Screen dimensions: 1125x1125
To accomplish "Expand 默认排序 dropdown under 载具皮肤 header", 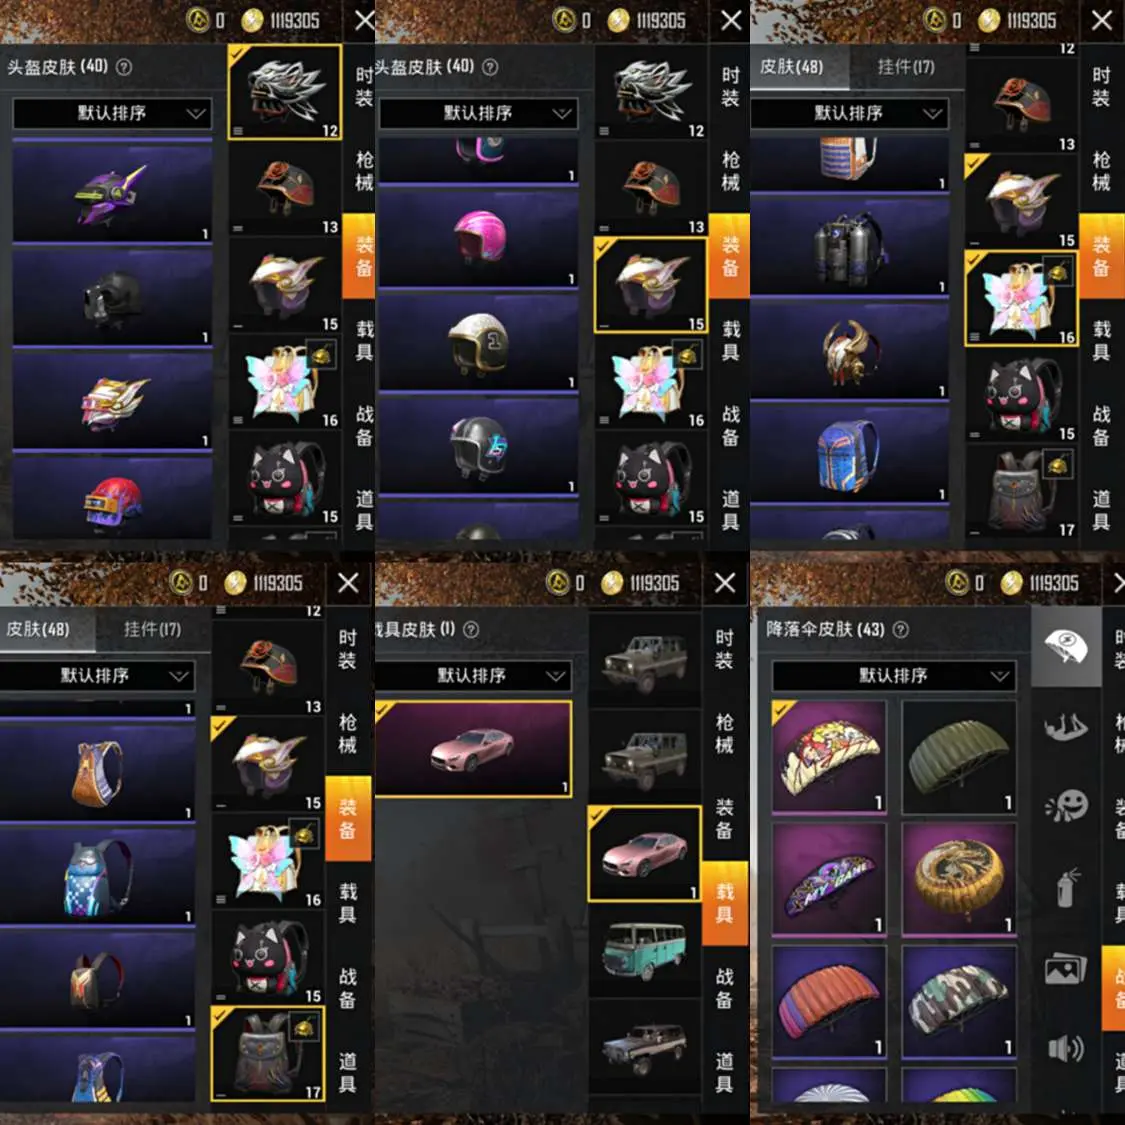I will click(474, 675).
